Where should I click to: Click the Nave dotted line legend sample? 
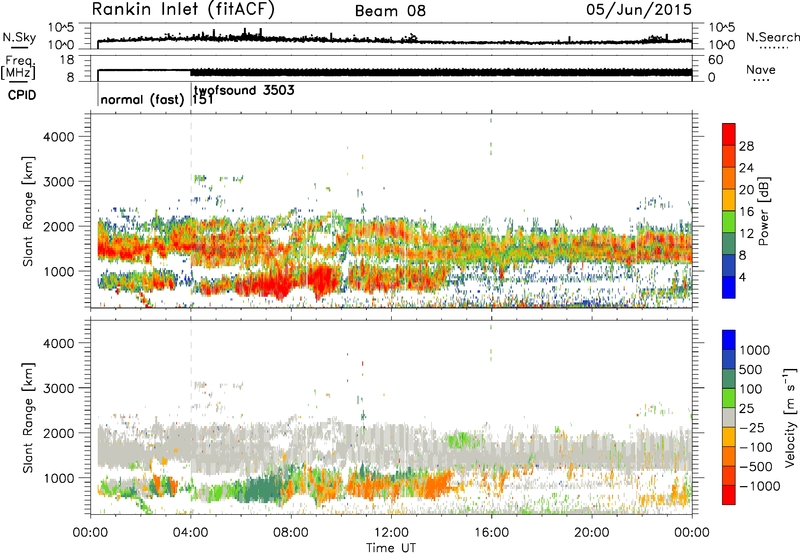(x=761, y=80)
